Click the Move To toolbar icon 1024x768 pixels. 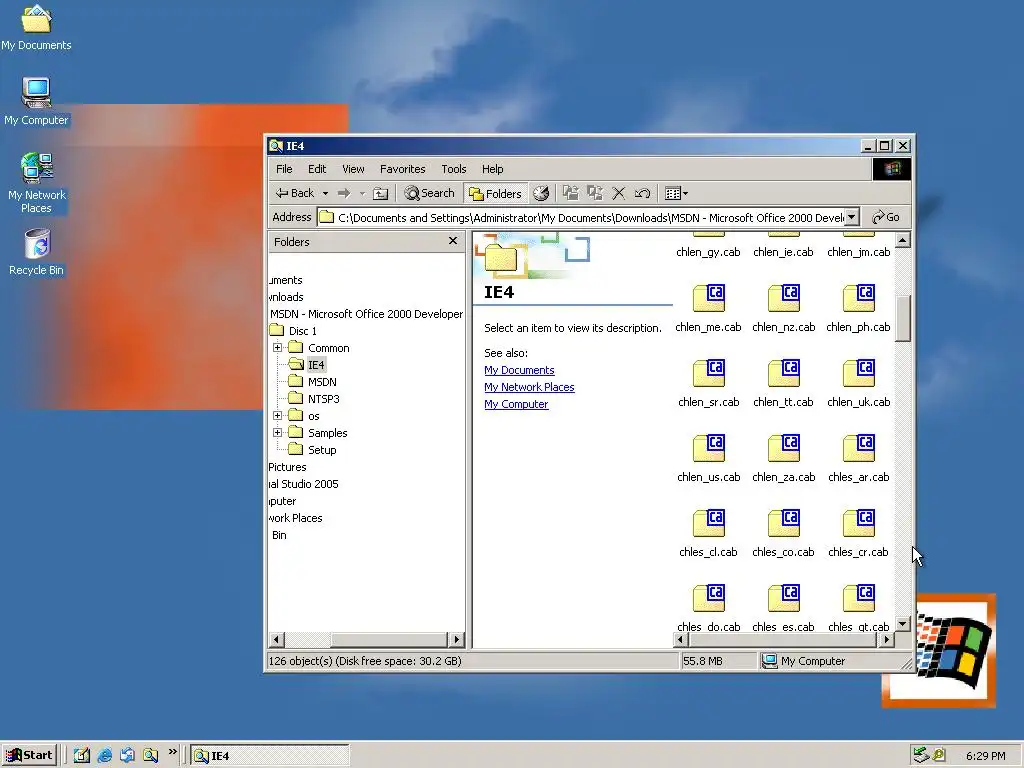click(571, 193)
